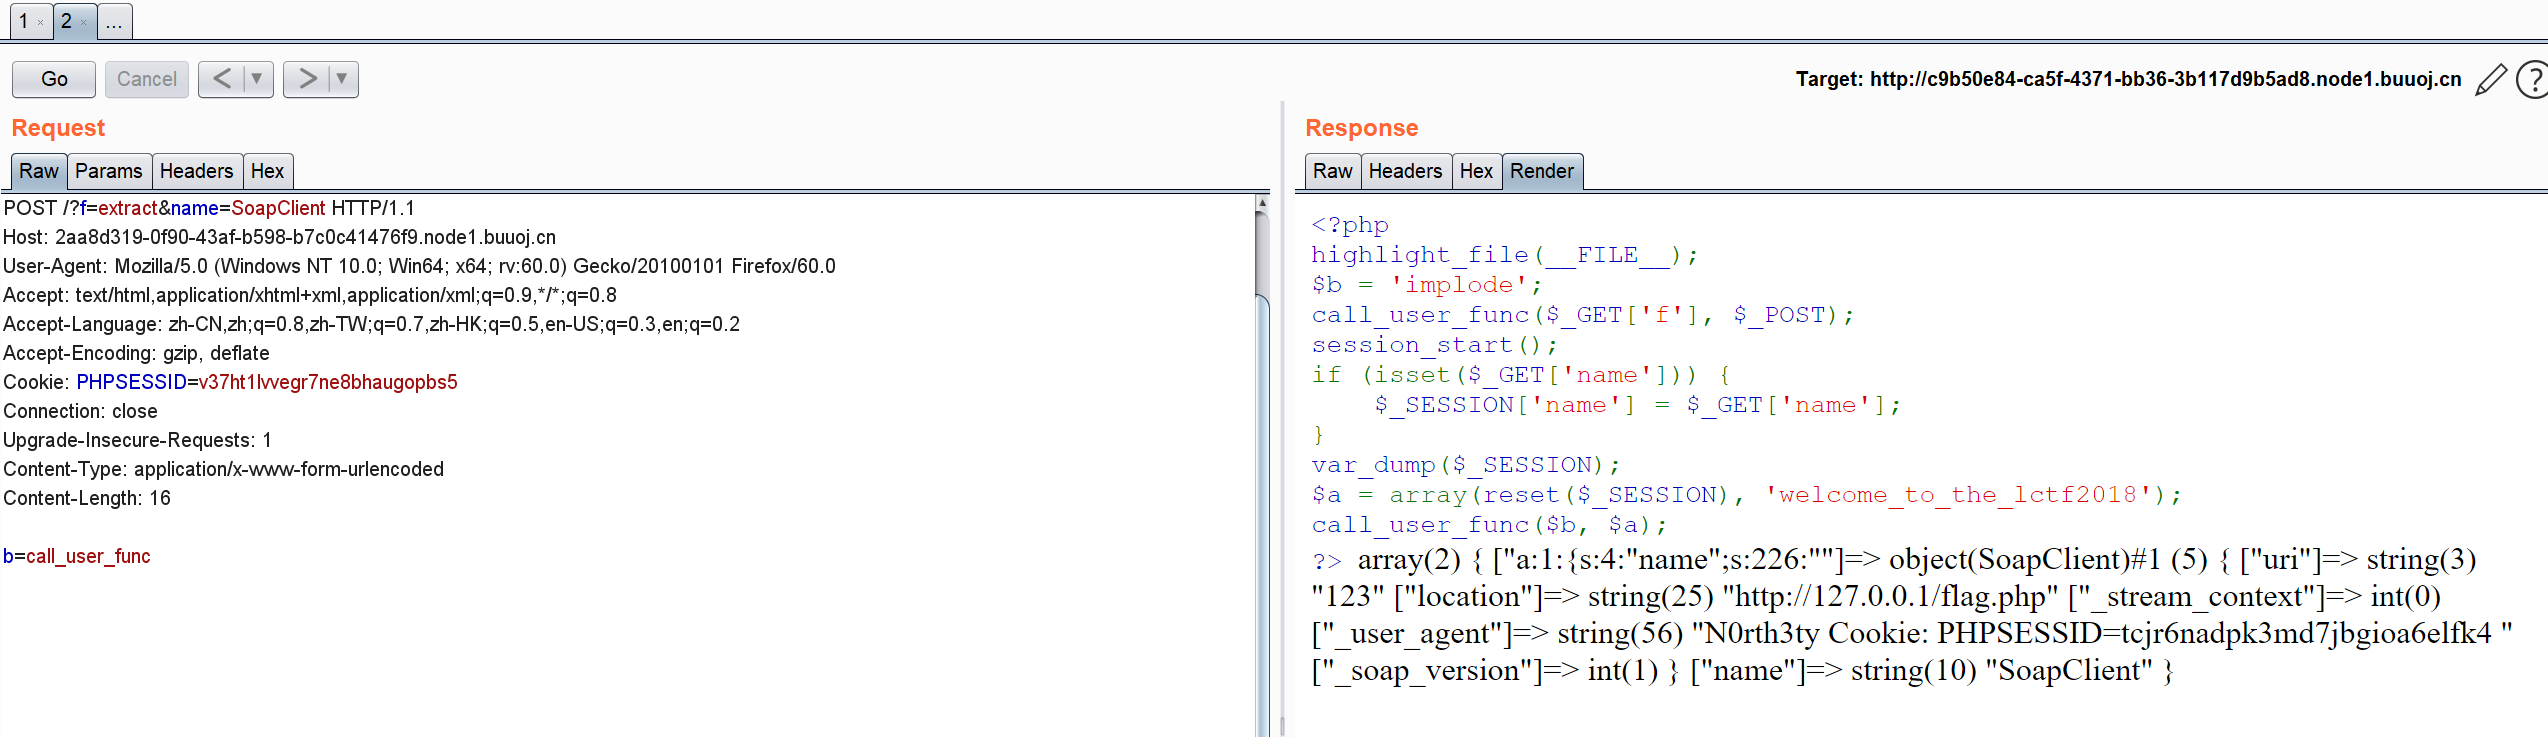Switch to Request Hex tab
2548x737 pixels.
267,171
